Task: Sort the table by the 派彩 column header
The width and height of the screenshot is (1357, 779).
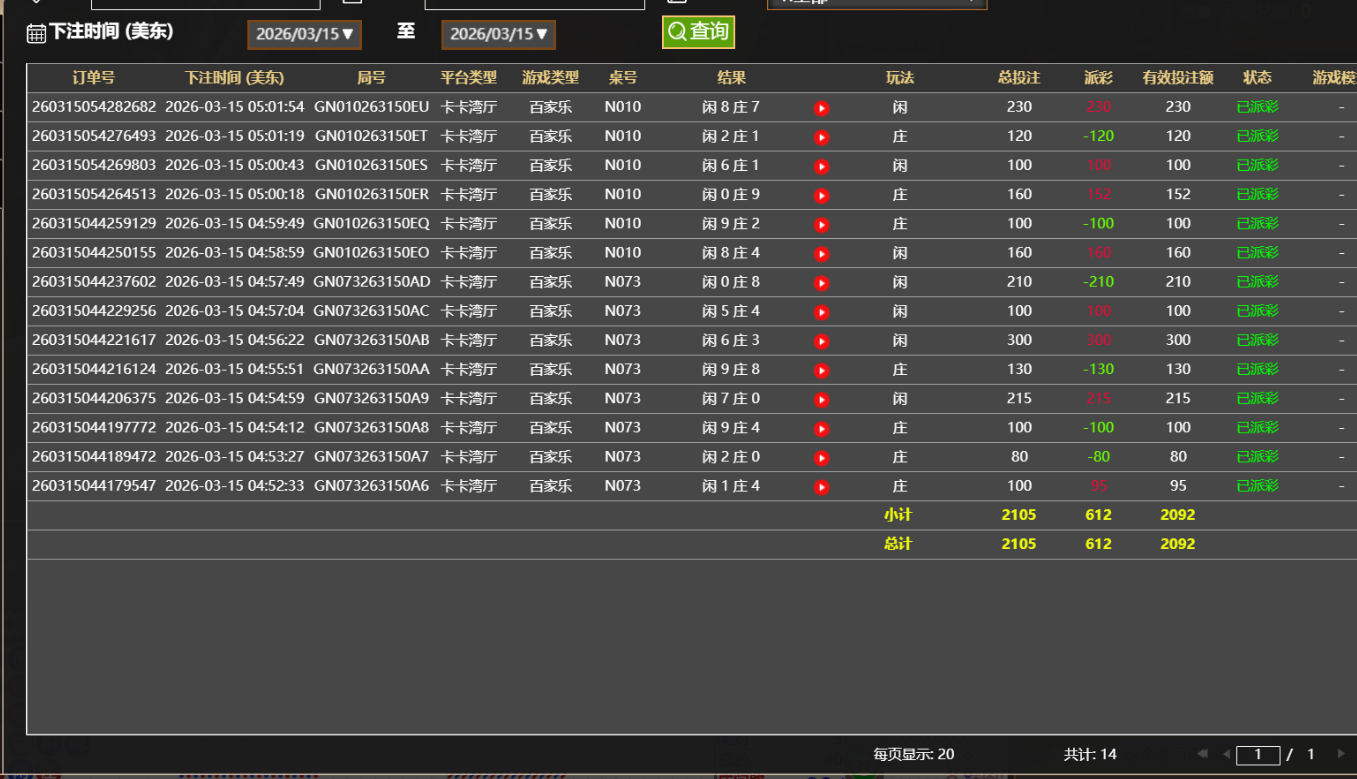Action: click(1097, 77)
